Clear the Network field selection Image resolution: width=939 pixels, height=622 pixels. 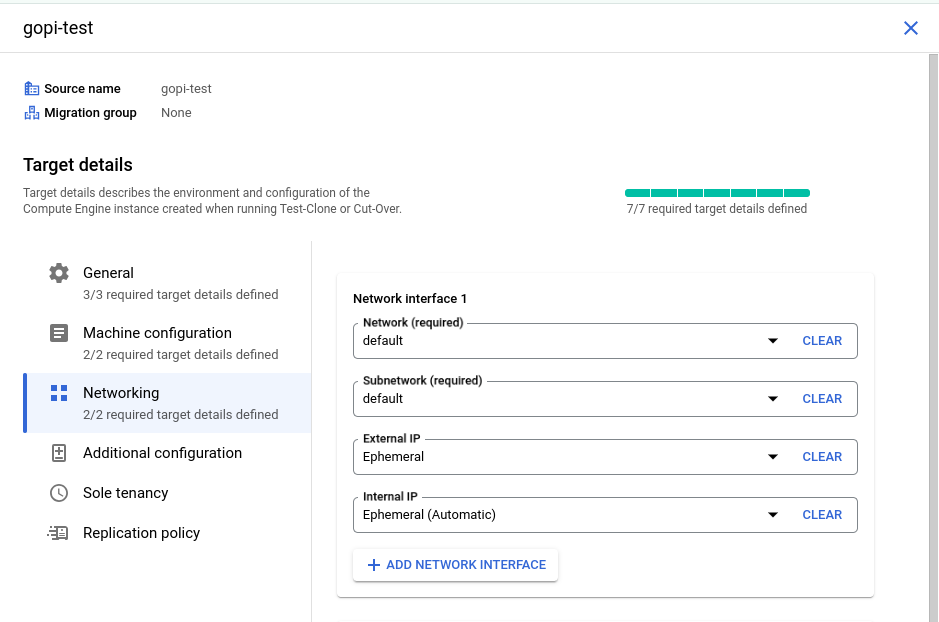822,341
